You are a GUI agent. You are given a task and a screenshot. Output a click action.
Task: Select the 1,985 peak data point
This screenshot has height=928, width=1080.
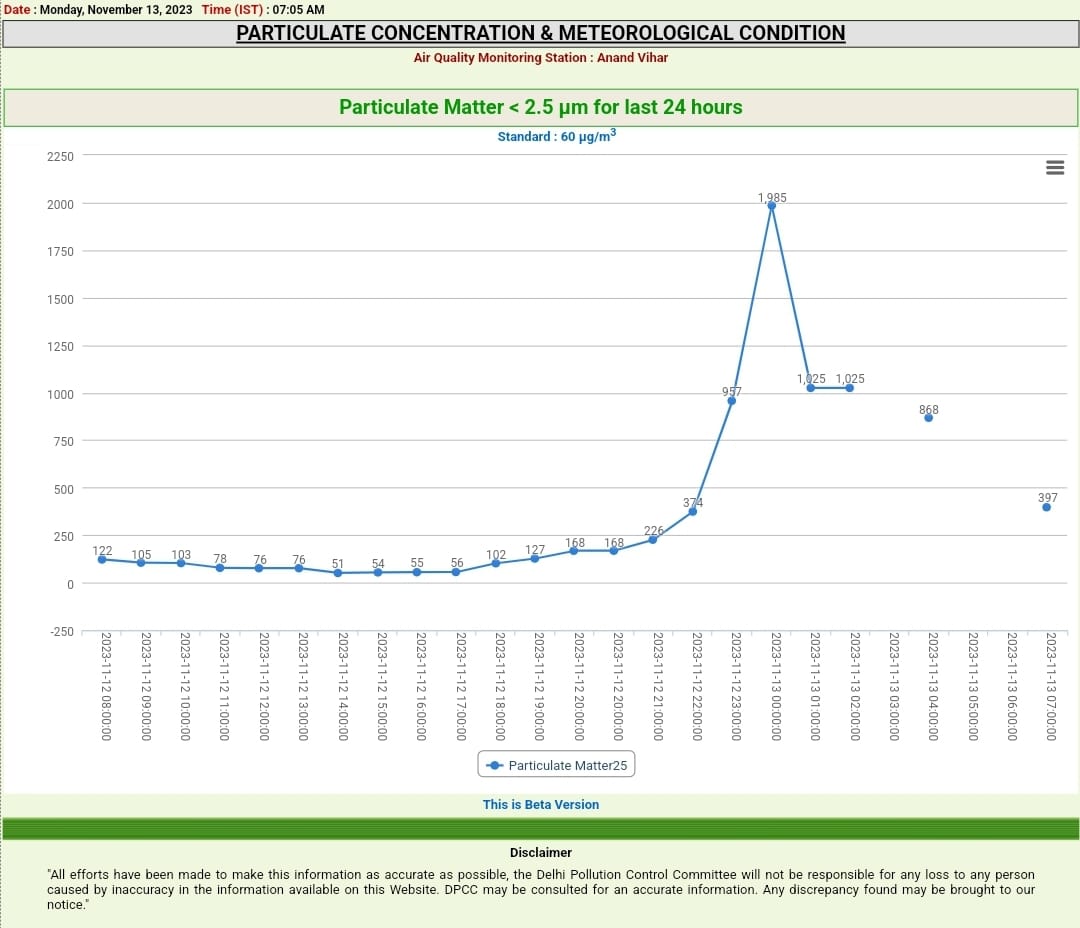coord(771,206)
